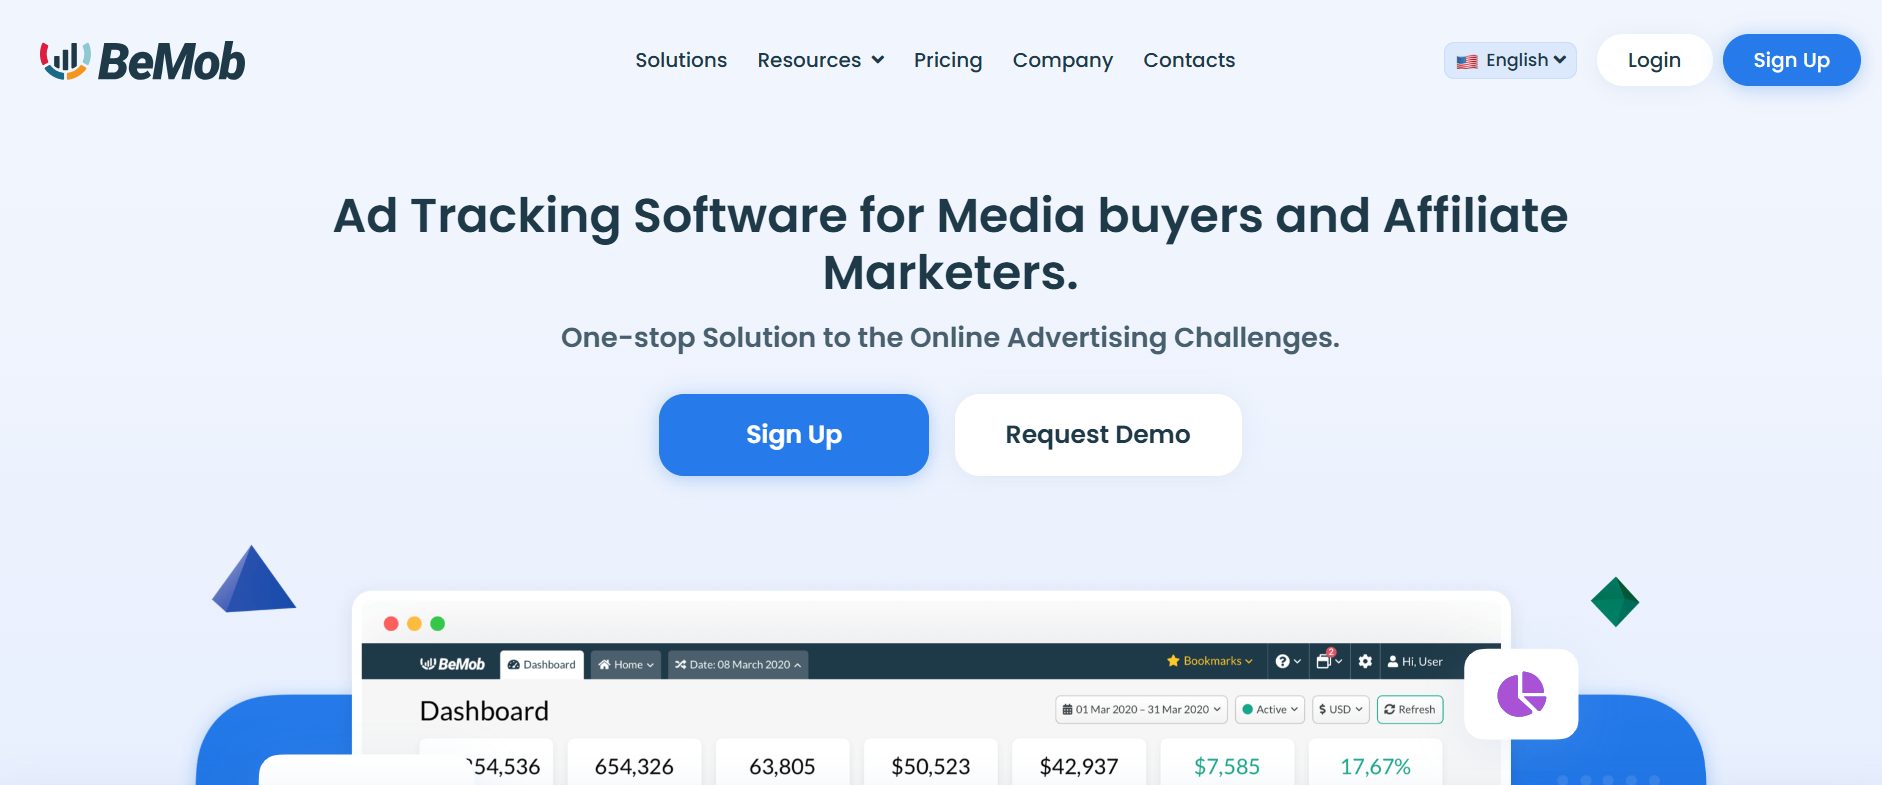
Task: Click the yellow window dot
Action: (414, 623)
